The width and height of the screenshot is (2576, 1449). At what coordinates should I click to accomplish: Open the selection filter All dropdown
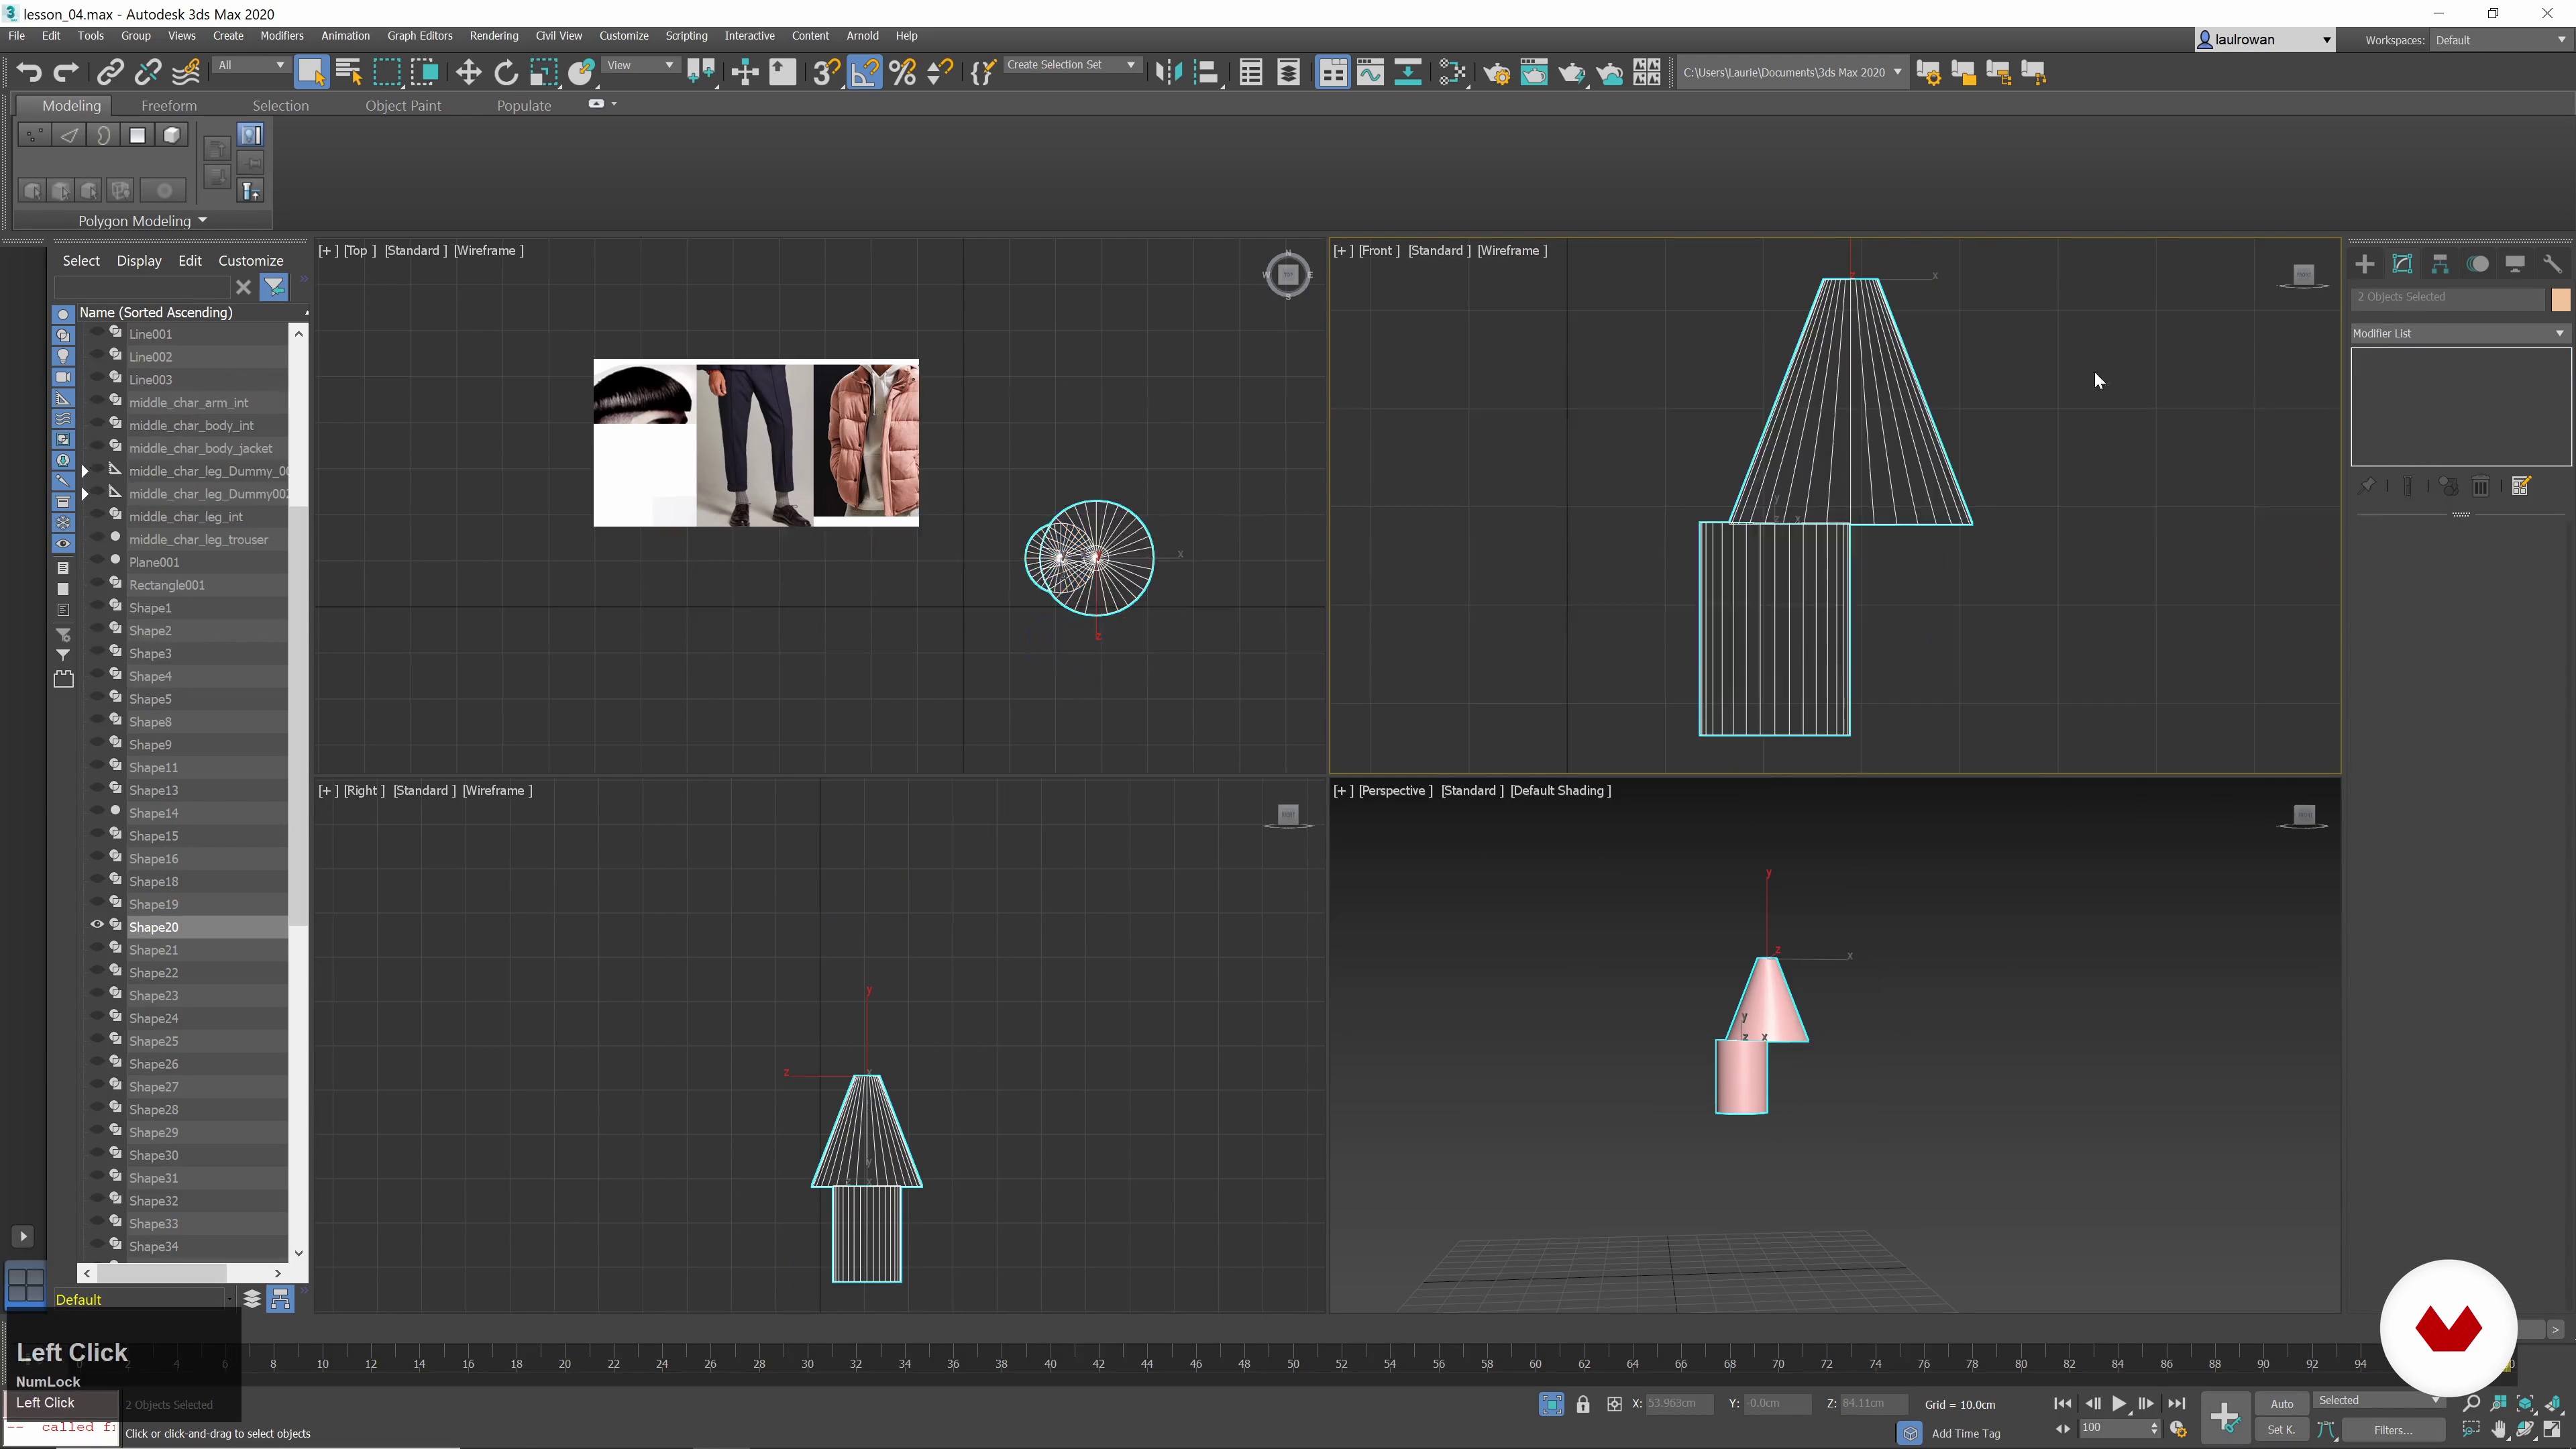pyautogui.click(x=251, y=65)
